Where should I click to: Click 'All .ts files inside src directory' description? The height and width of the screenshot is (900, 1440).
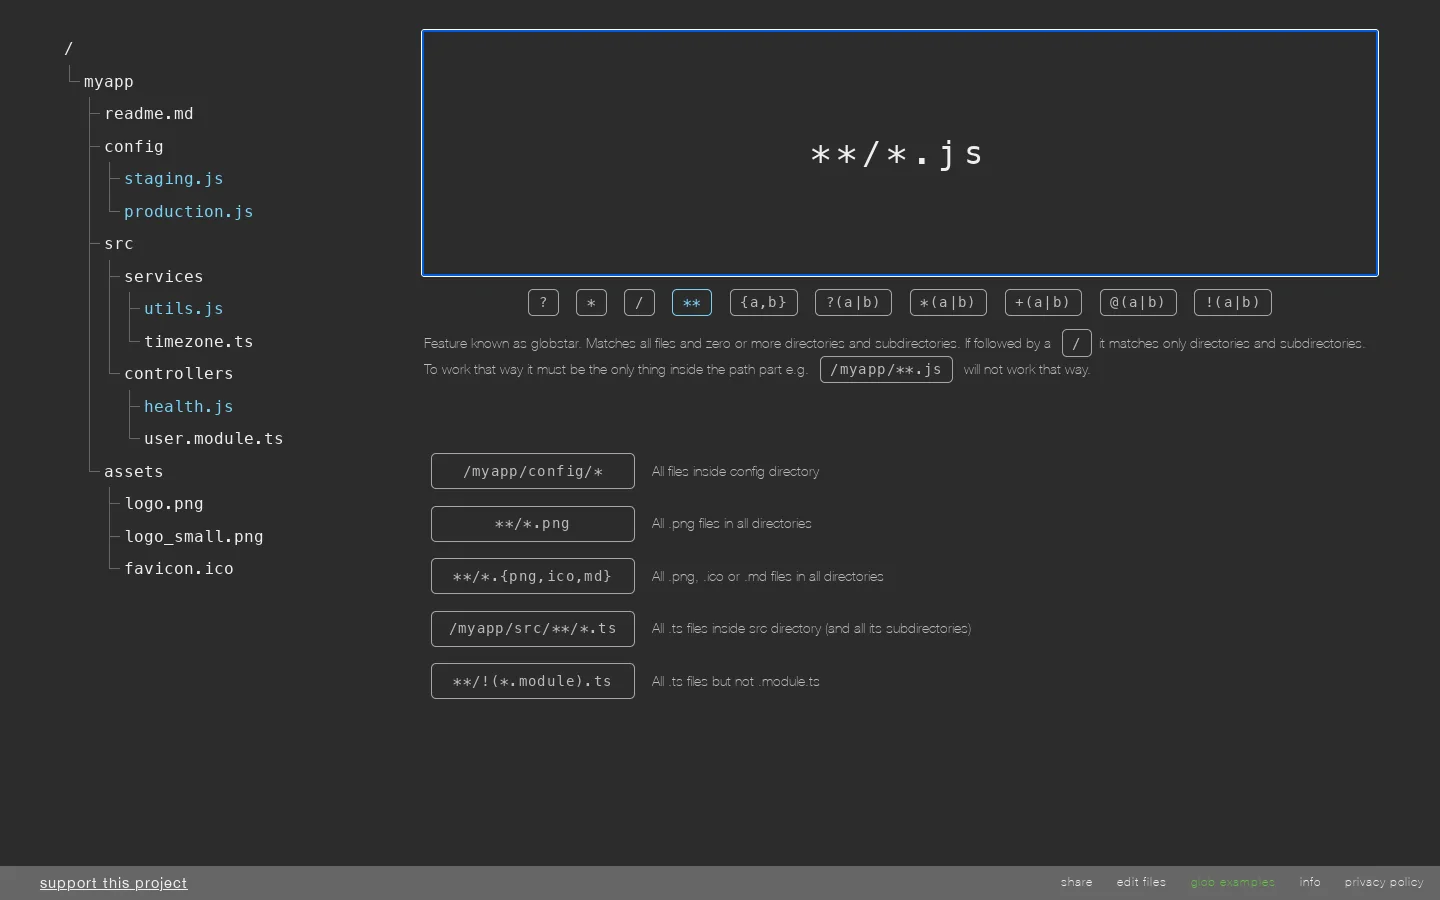click(x=811, y=628)
